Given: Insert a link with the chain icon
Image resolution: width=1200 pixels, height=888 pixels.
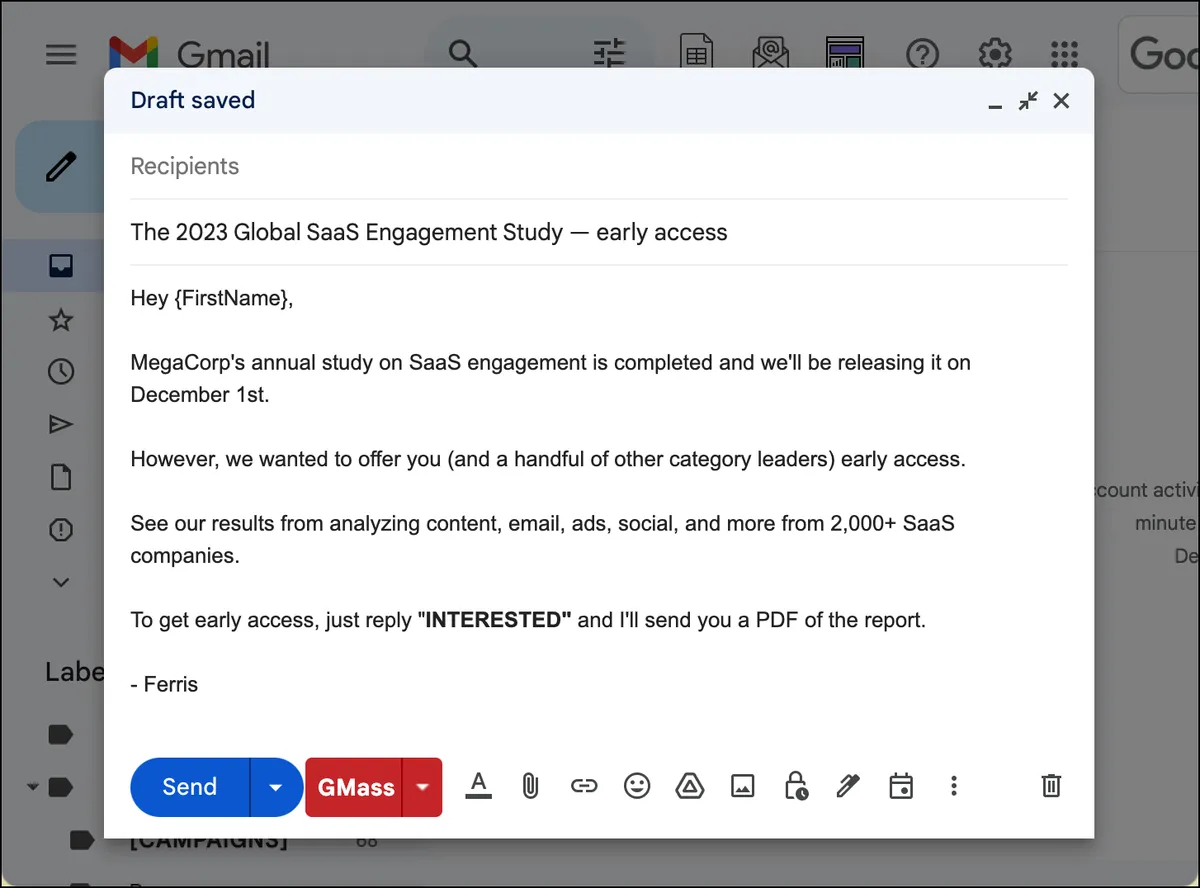Looking at the screenshot, I should (x=584, y=786).
